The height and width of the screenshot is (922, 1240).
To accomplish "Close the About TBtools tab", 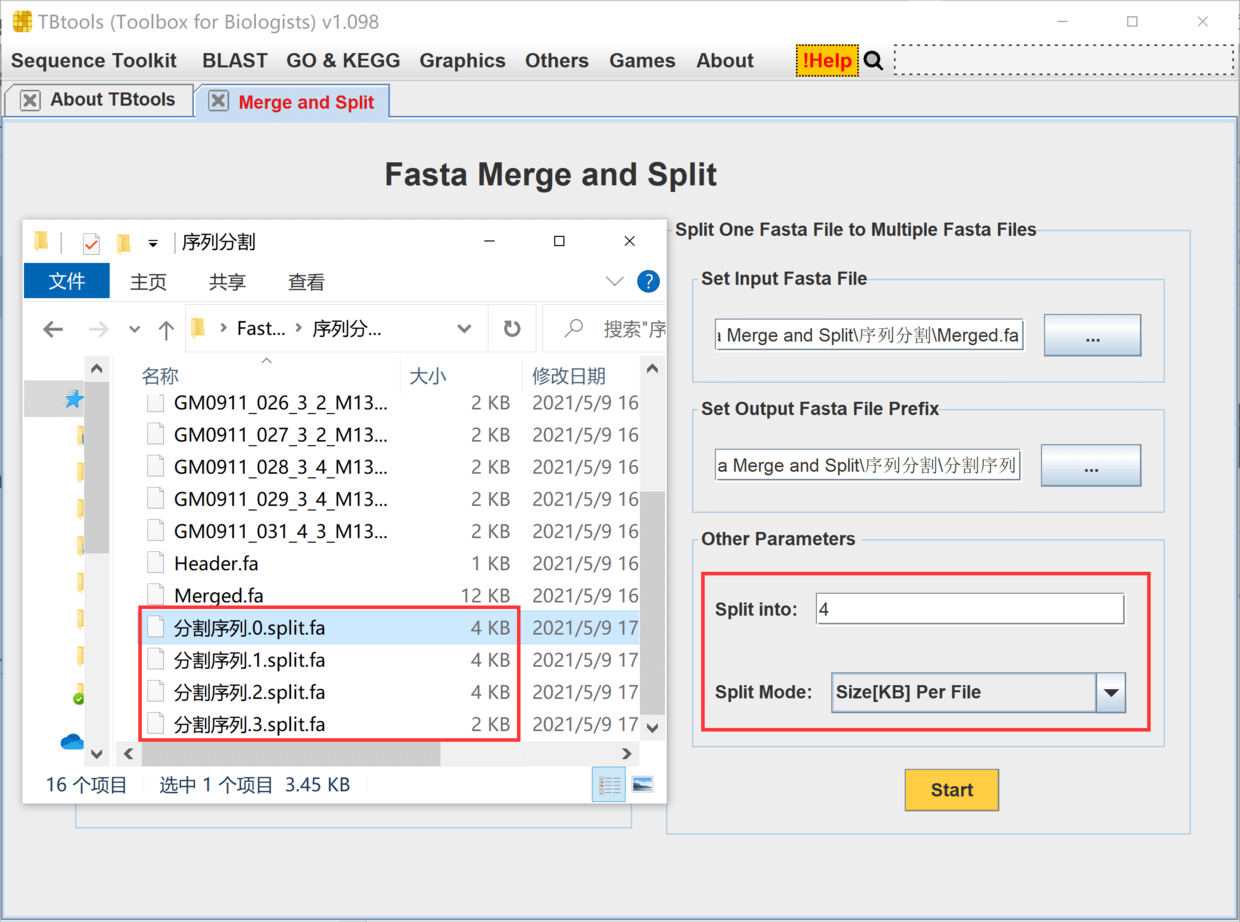I will tap(31, 100).
